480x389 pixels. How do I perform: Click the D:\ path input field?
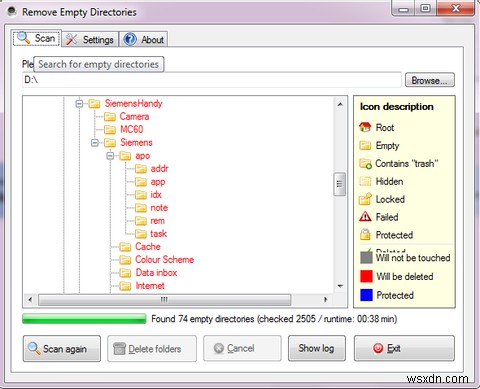pyautogui.click(x=212, y=80)
